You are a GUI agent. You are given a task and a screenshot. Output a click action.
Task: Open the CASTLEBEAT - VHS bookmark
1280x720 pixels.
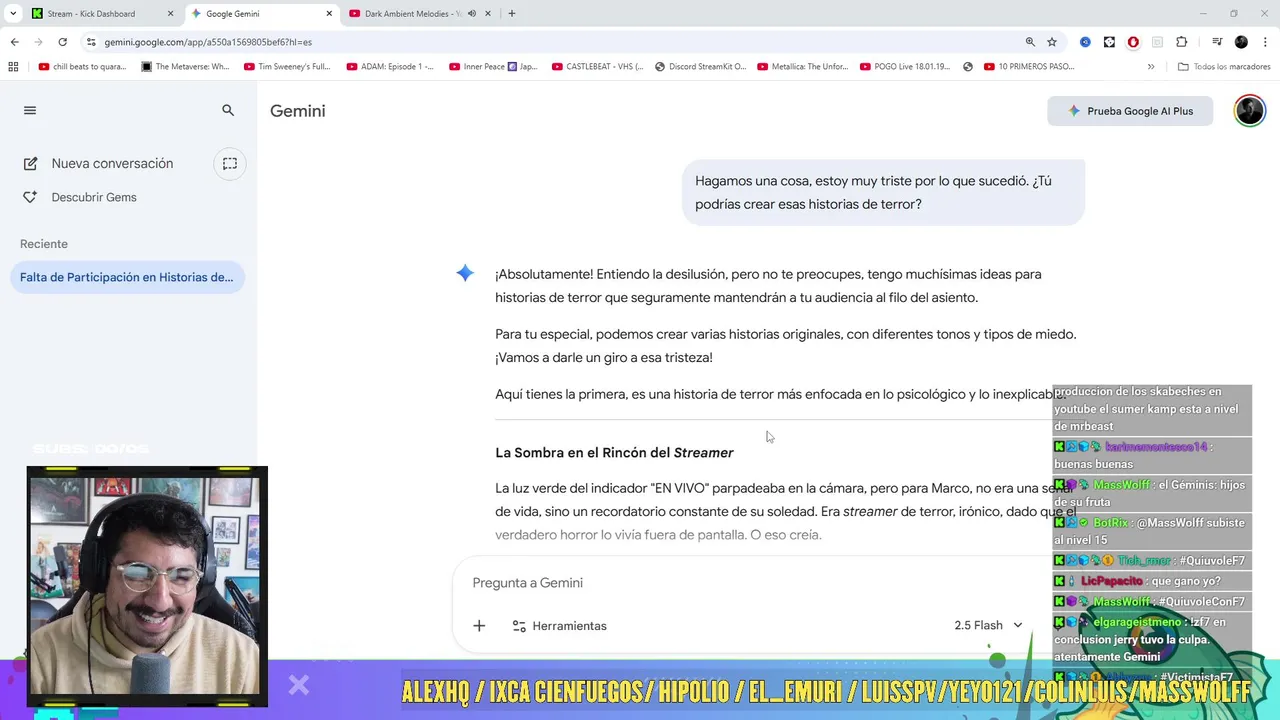click(x=596, y=67)
